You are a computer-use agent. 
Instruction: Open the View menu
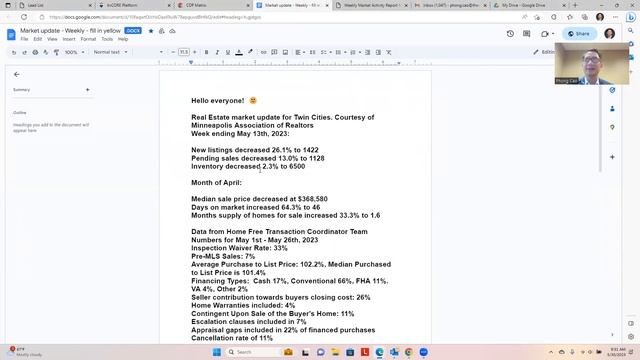click(x=52, y=39)
